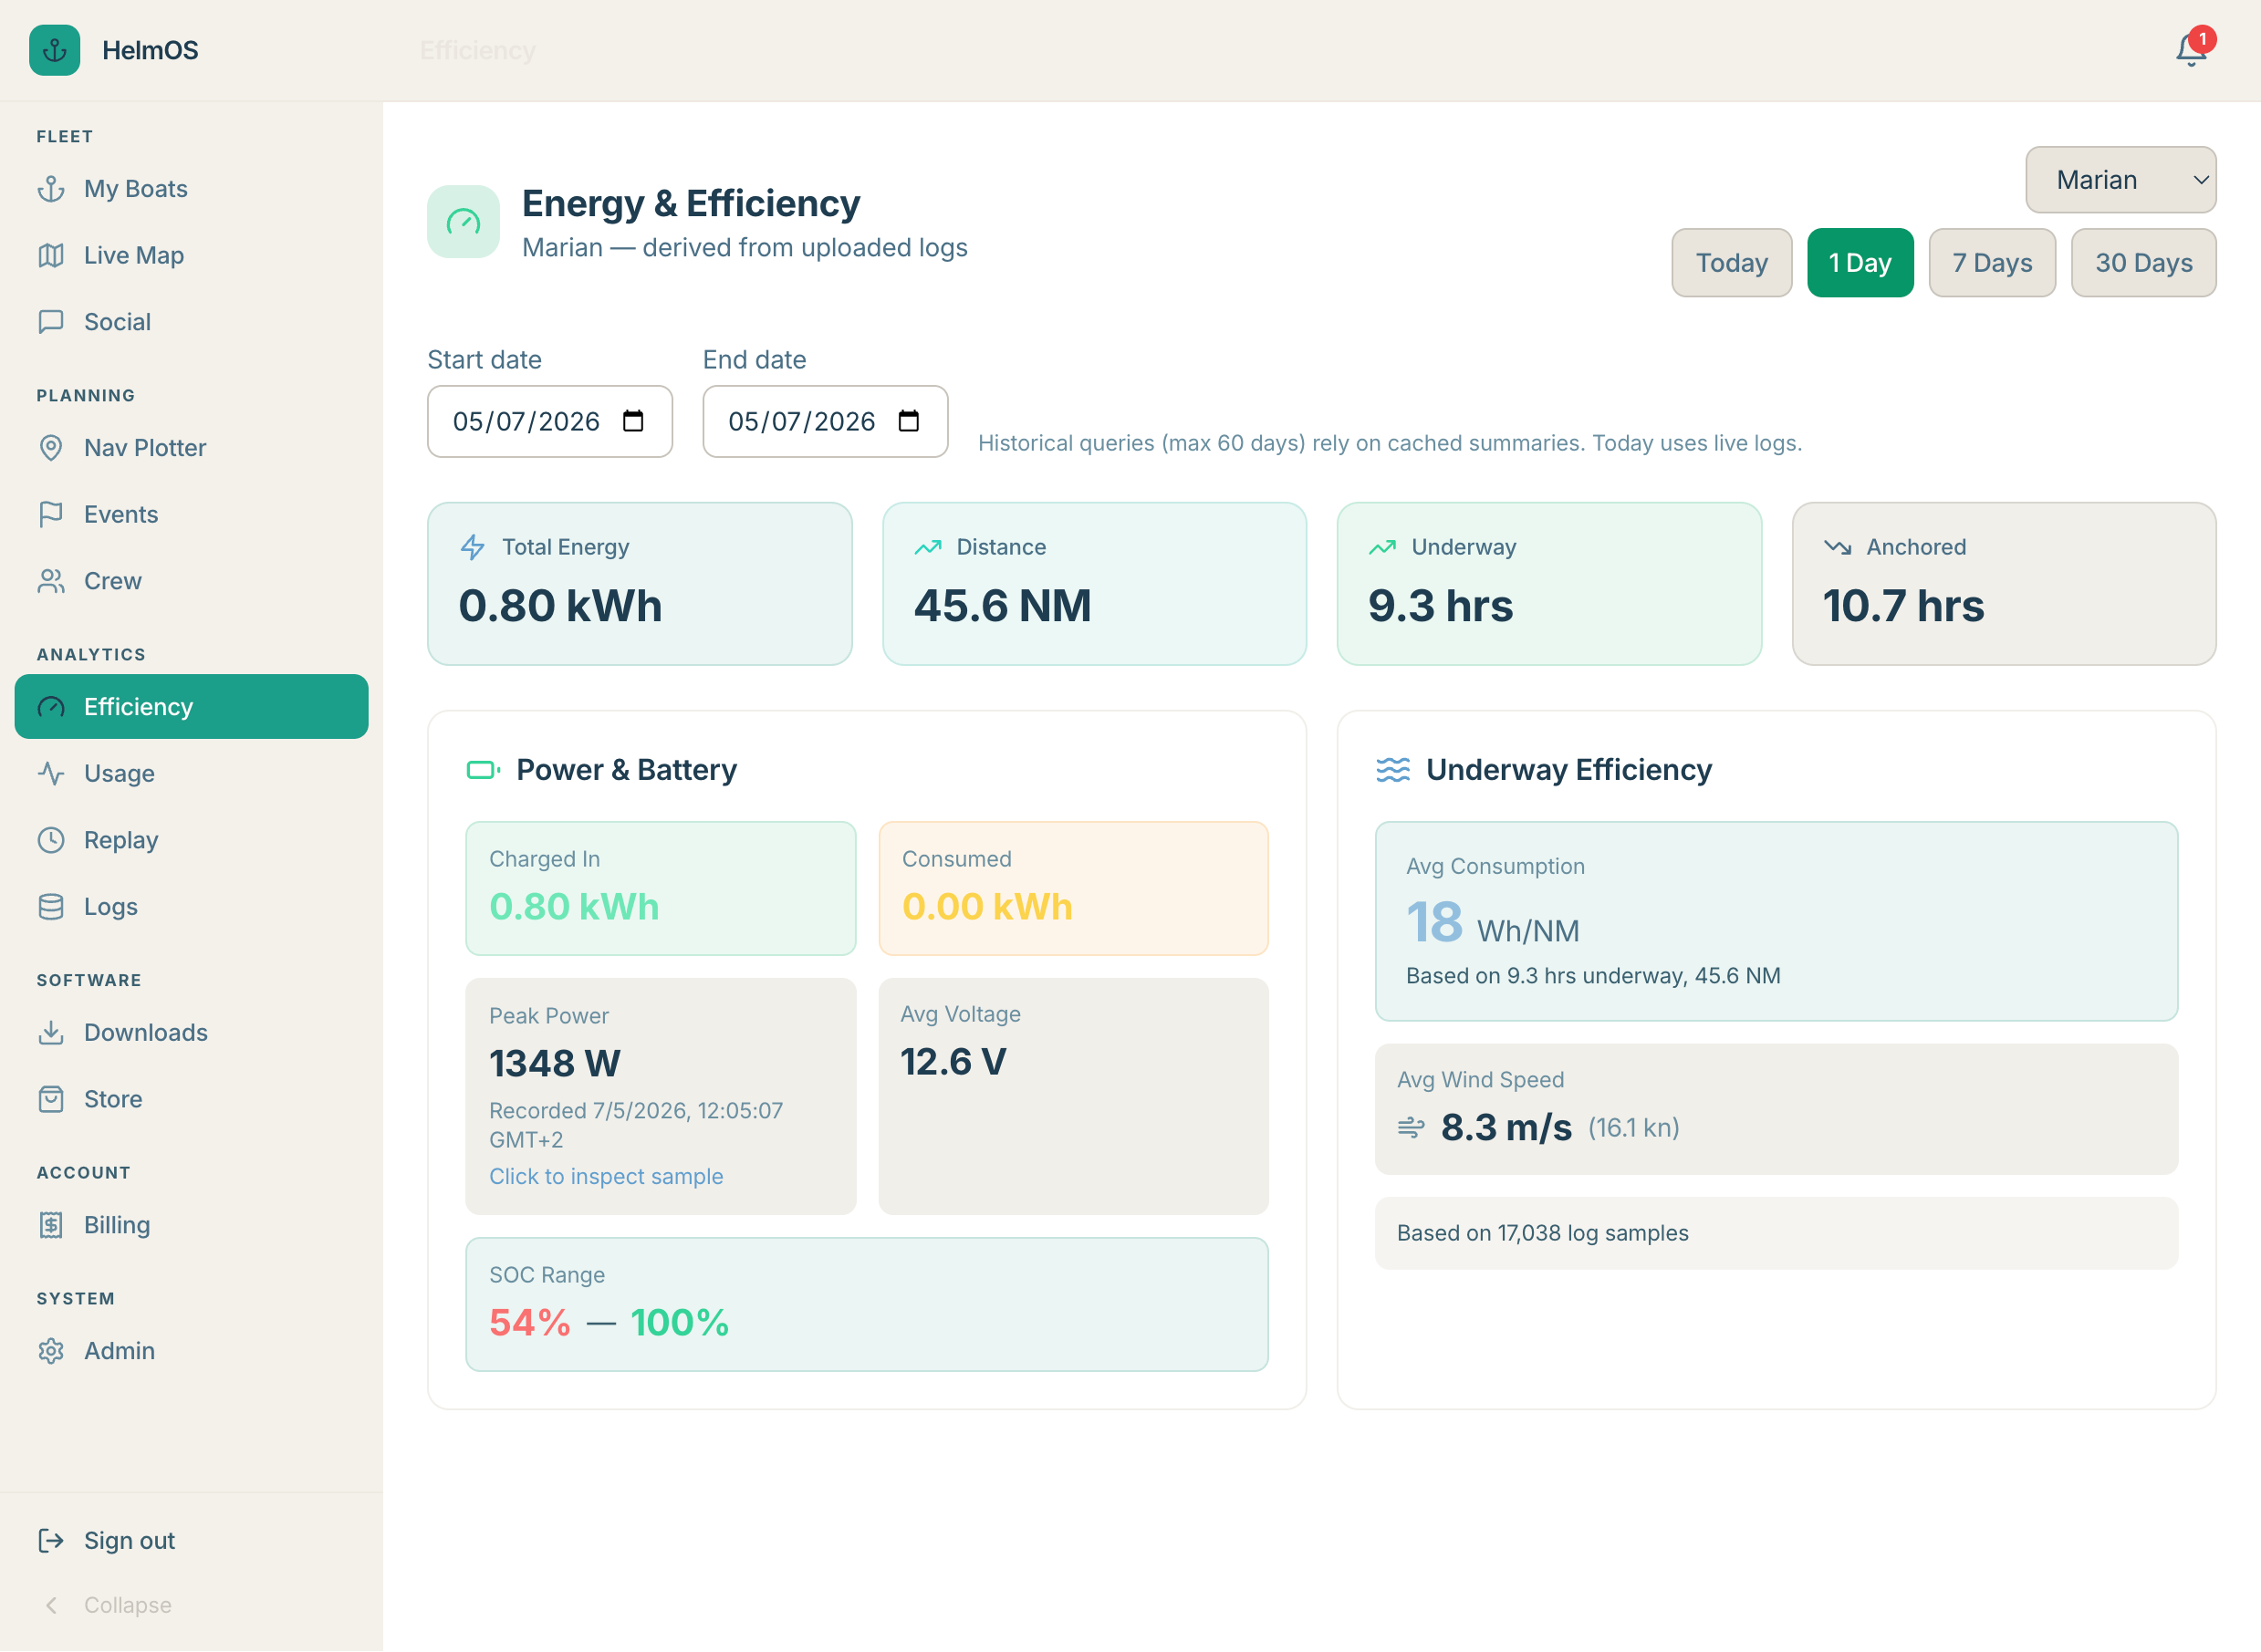
Task: Click the Nav Plotter pin icon
Action: point(51,448)
